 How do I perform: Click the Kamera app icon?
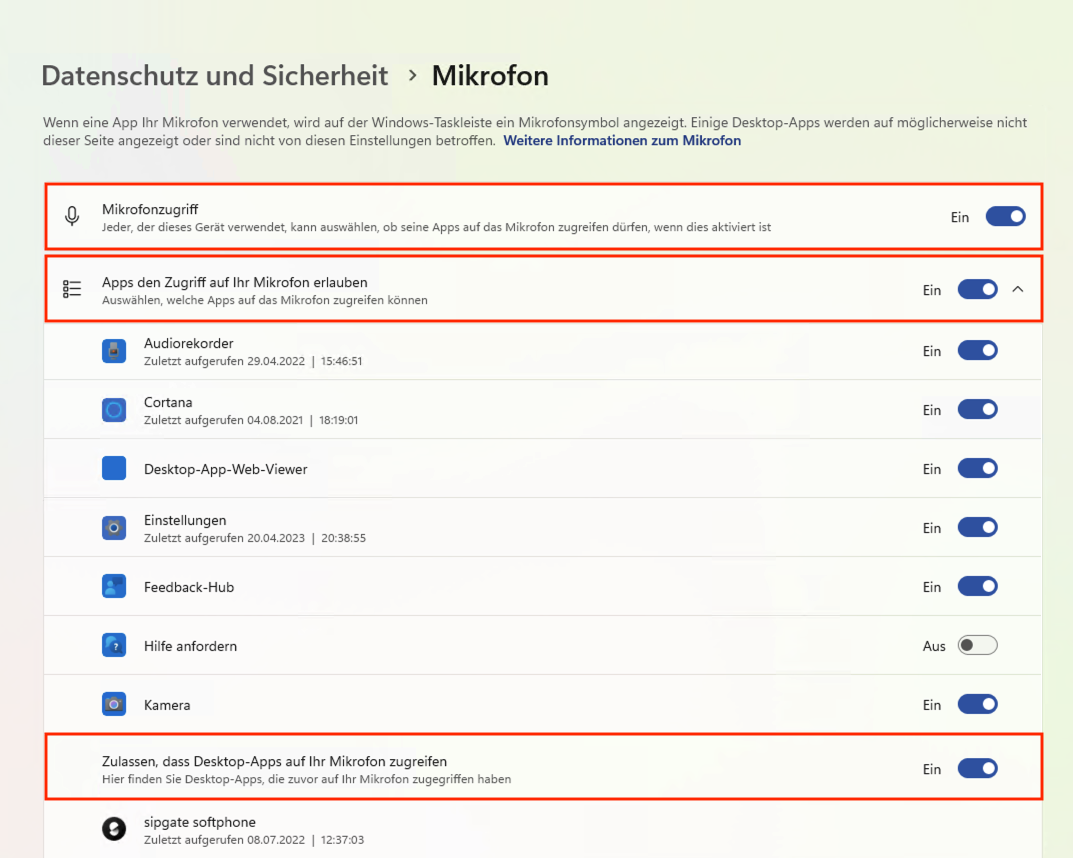click(113, 704)
